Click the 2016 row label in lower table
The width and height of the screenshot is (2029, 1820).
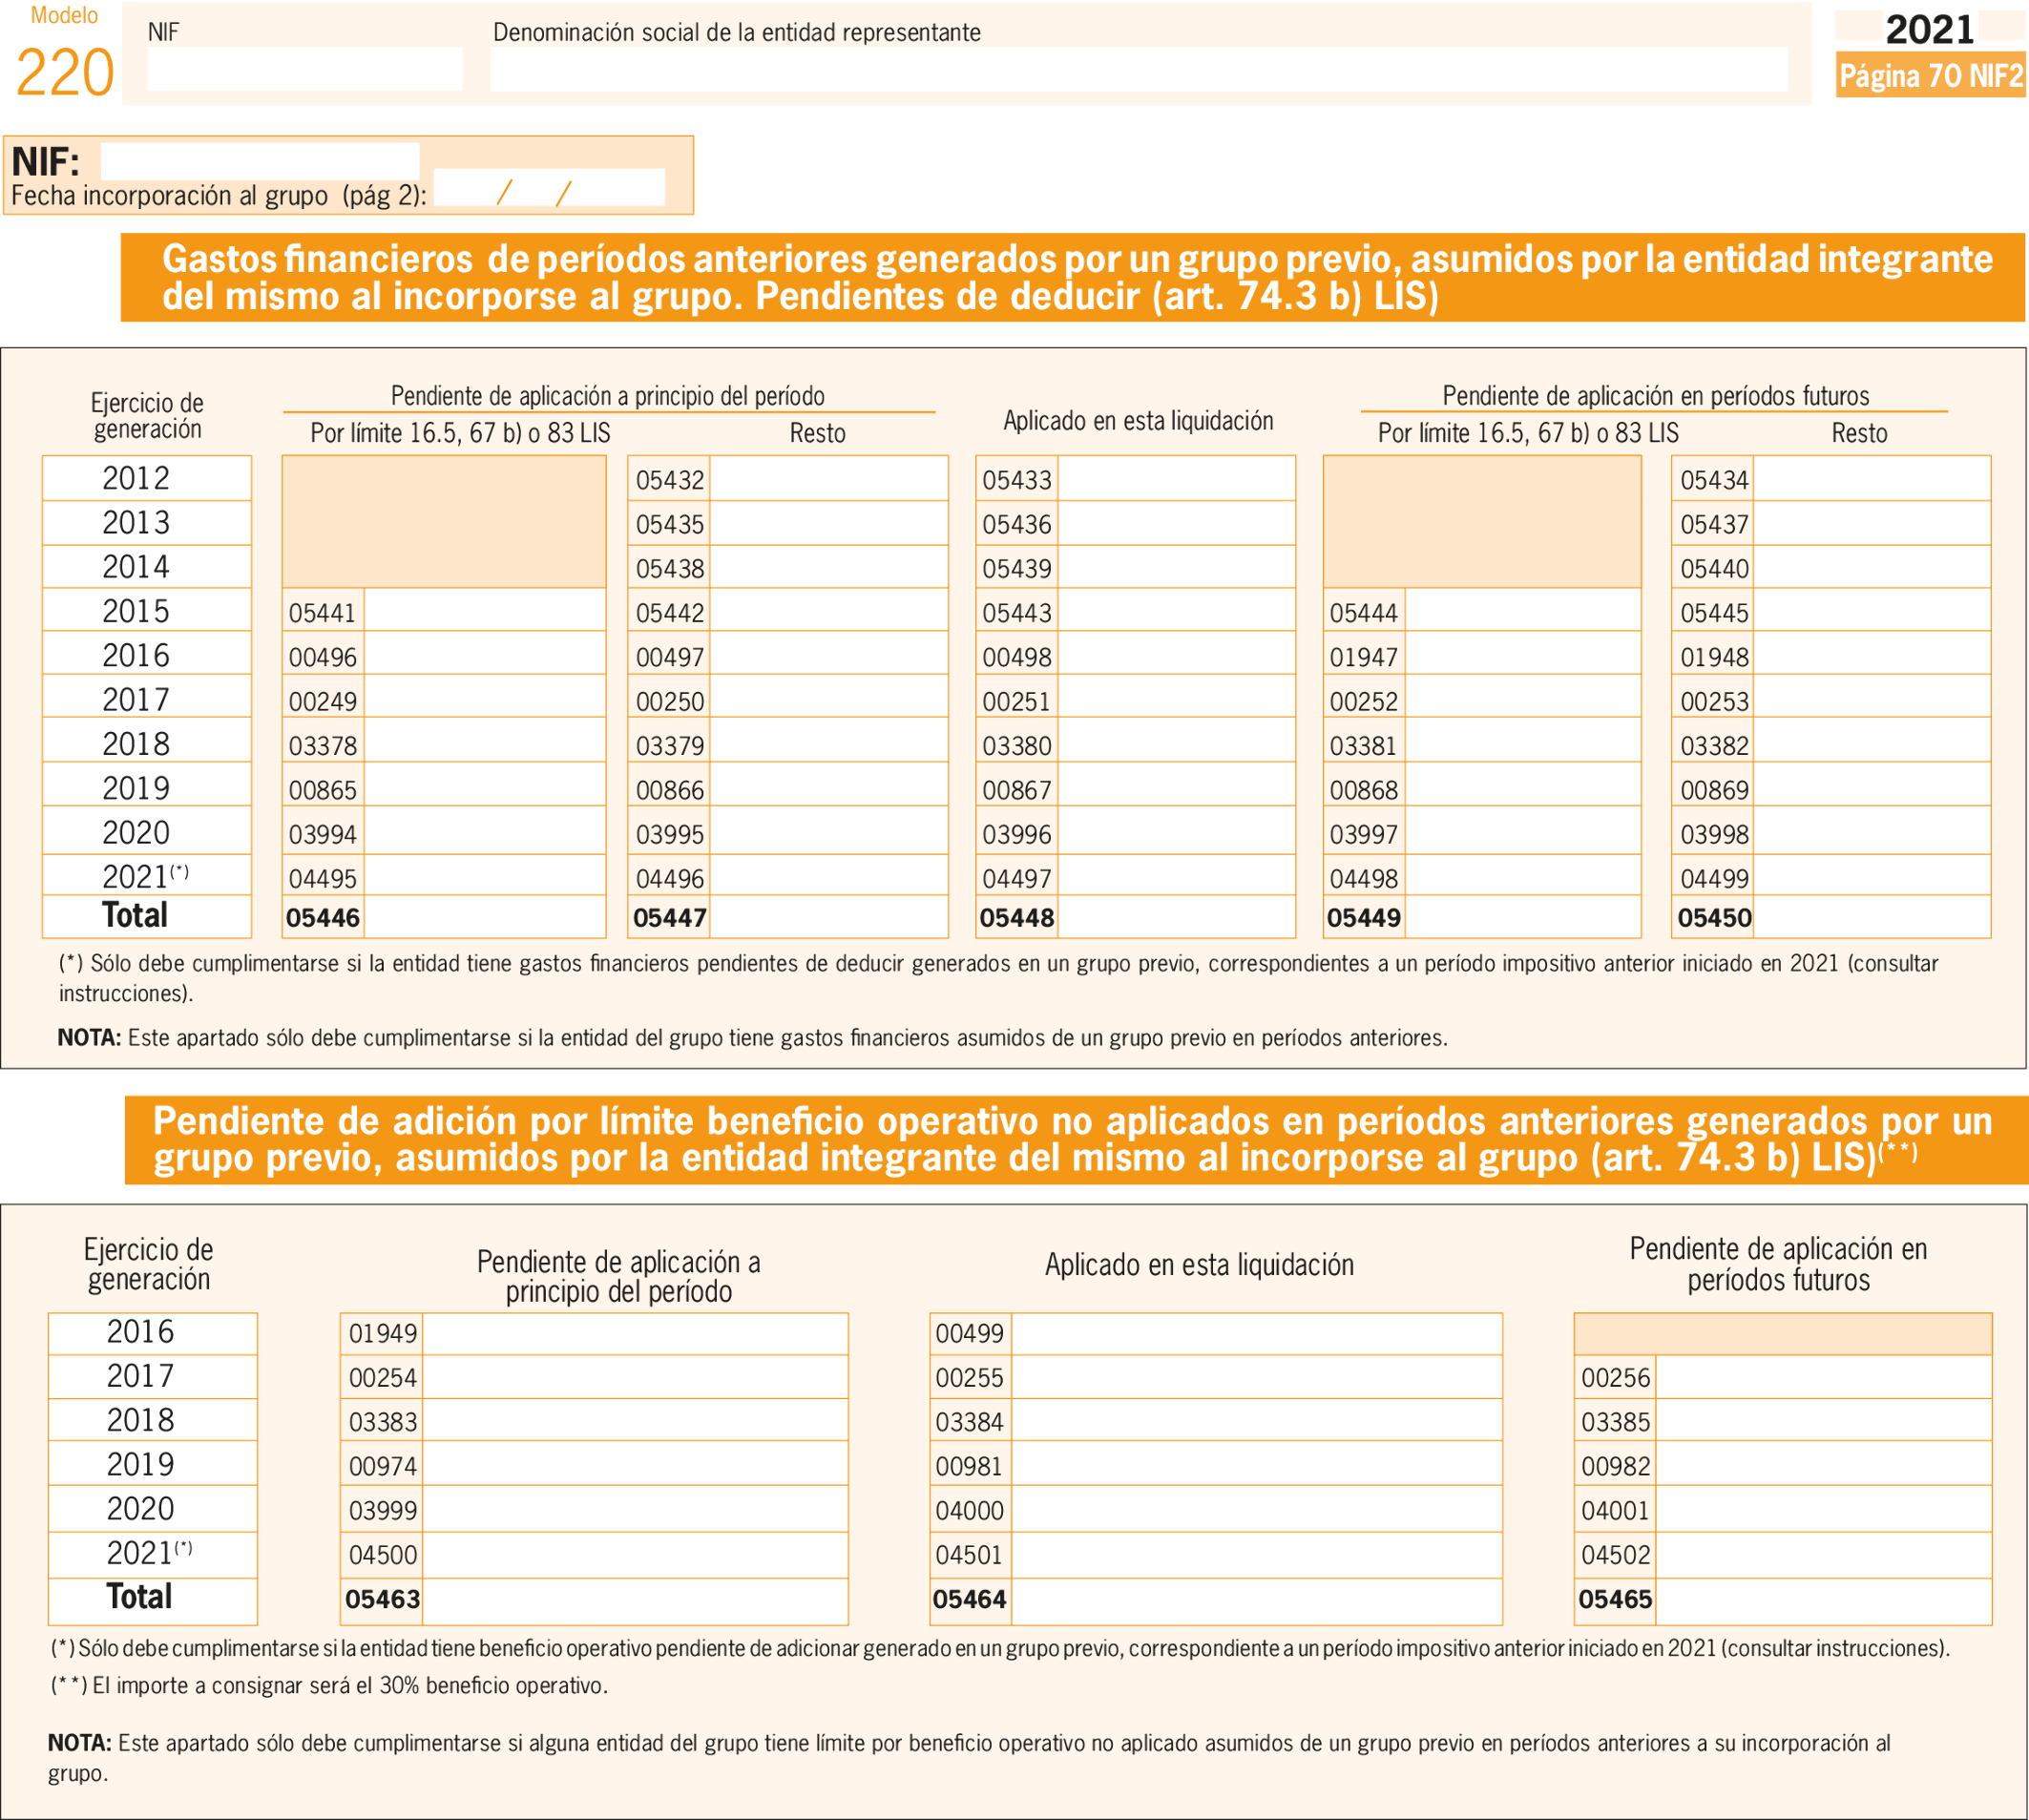tap(141, 1333)
